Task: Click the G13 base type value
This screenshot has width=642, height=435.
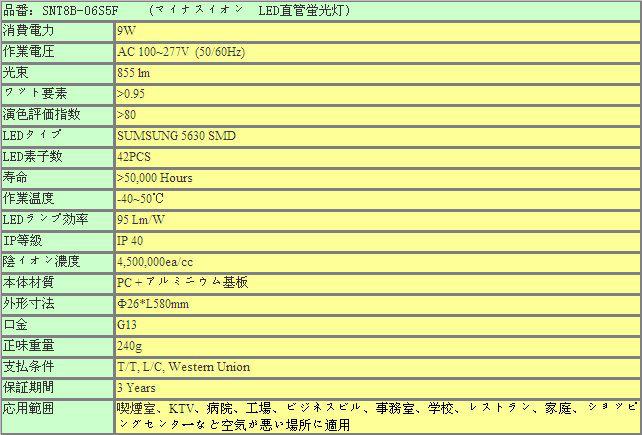Action: [x=126, y=325]
